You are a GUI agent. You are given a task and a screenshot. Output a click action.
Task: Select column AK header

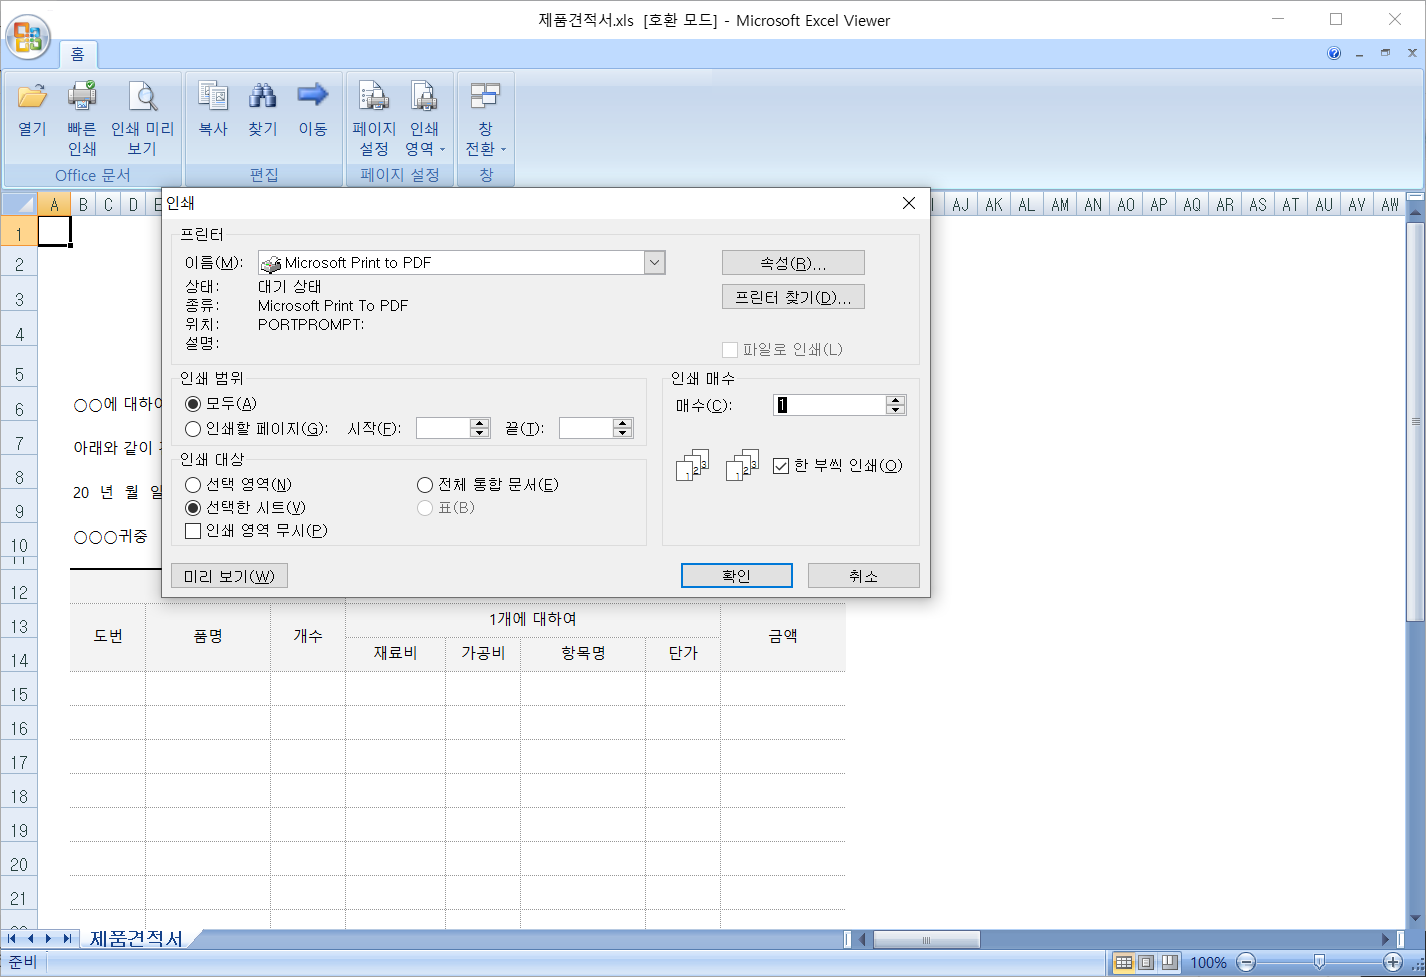pos(994,205)
